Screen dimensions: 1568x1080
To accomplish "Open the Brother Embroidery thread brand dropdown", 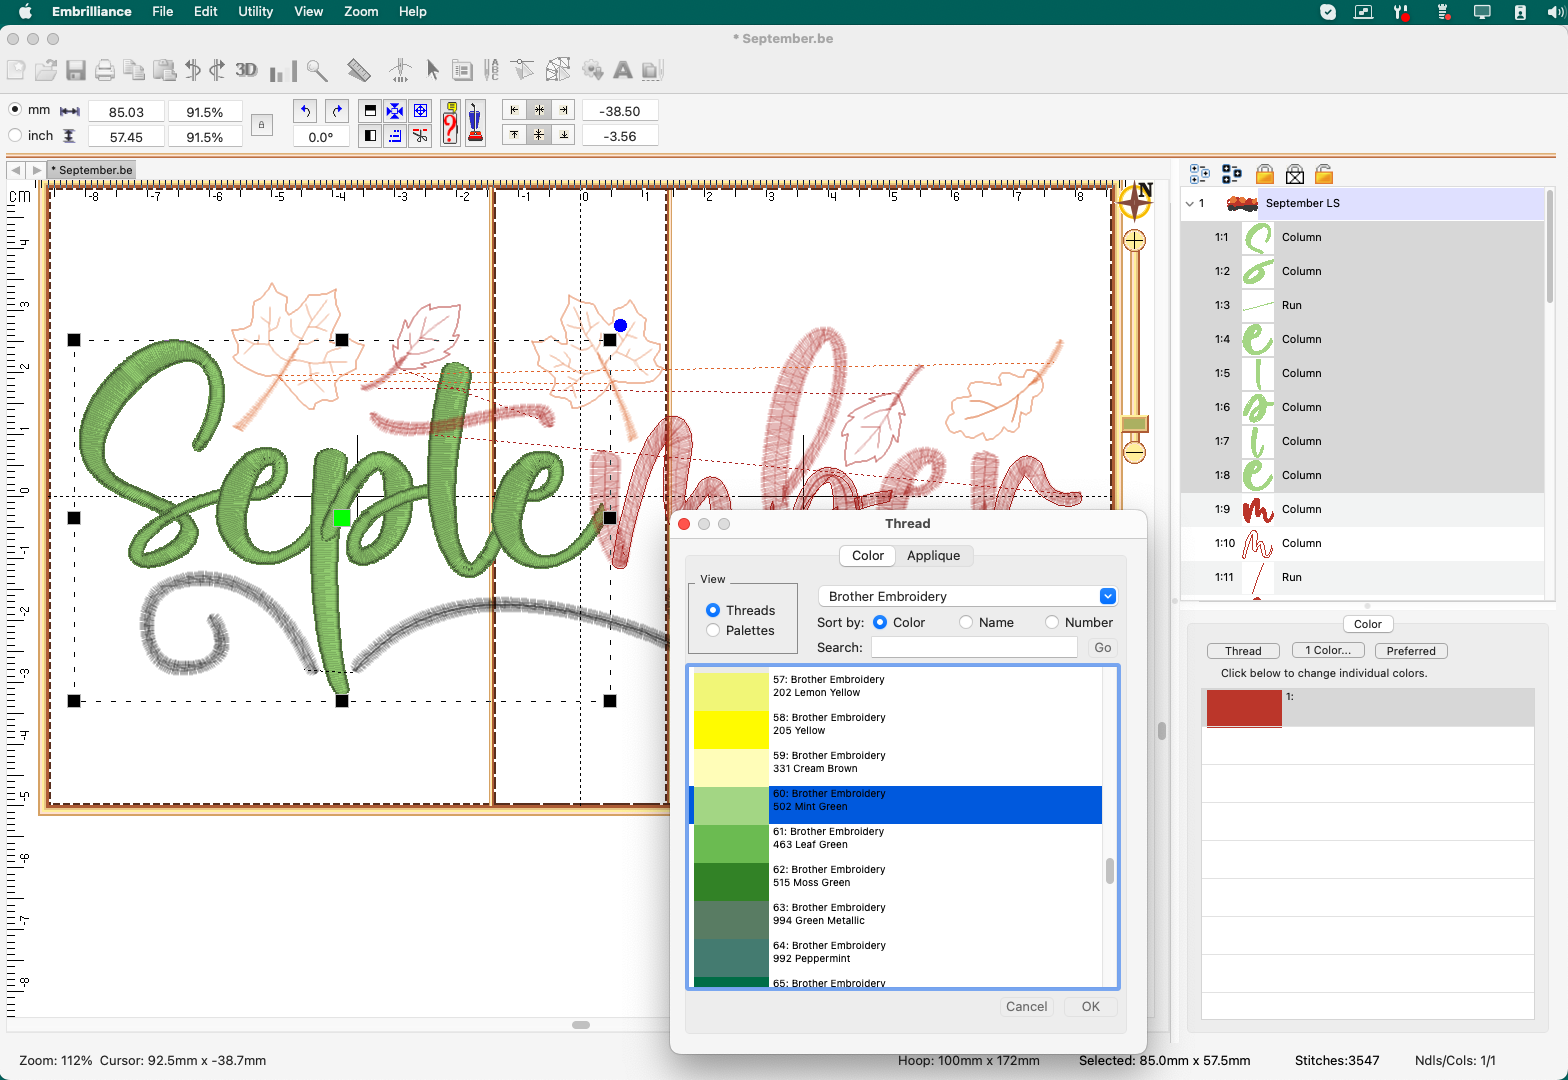I will point(1107,596).
